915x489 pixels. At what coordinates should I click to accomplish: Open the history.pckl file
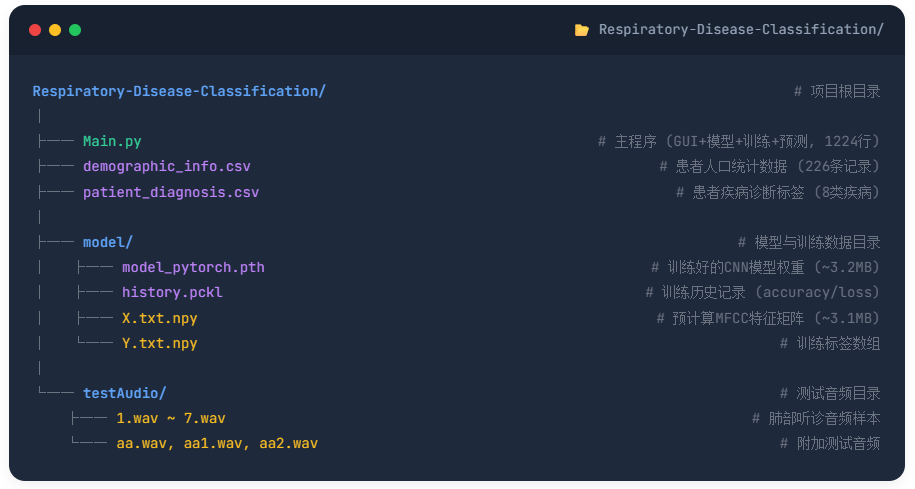coord(172,293)
